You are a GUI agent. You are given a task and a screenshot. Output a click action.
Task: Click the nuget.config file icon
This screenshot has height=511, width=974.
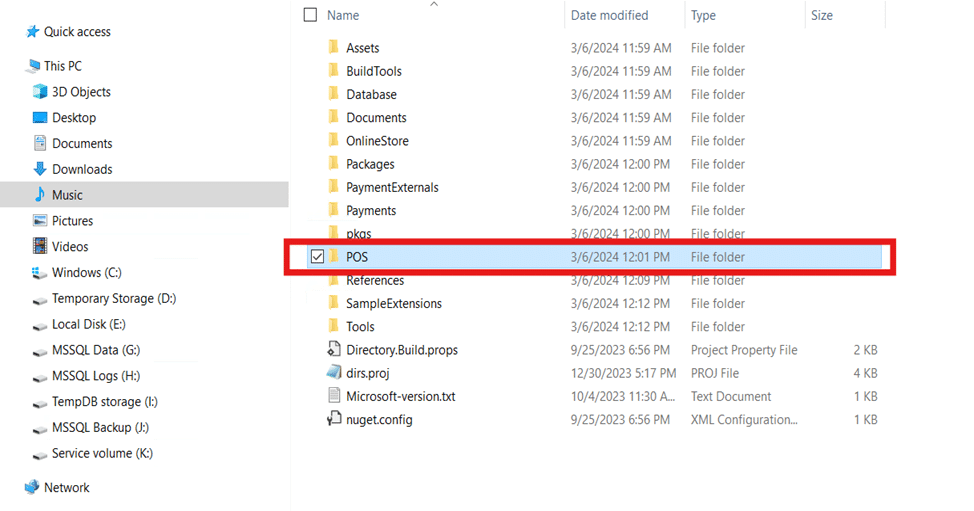(334, 420)
